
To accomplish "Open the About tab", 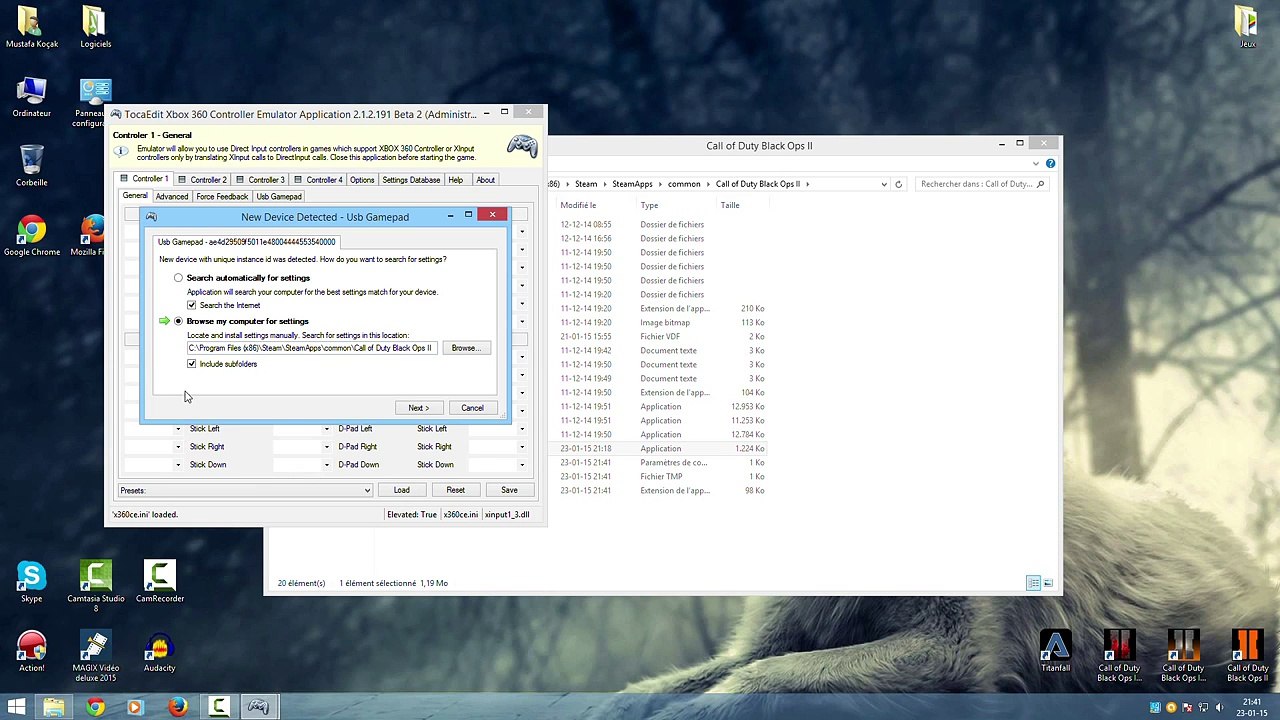I will click(485, 180).
